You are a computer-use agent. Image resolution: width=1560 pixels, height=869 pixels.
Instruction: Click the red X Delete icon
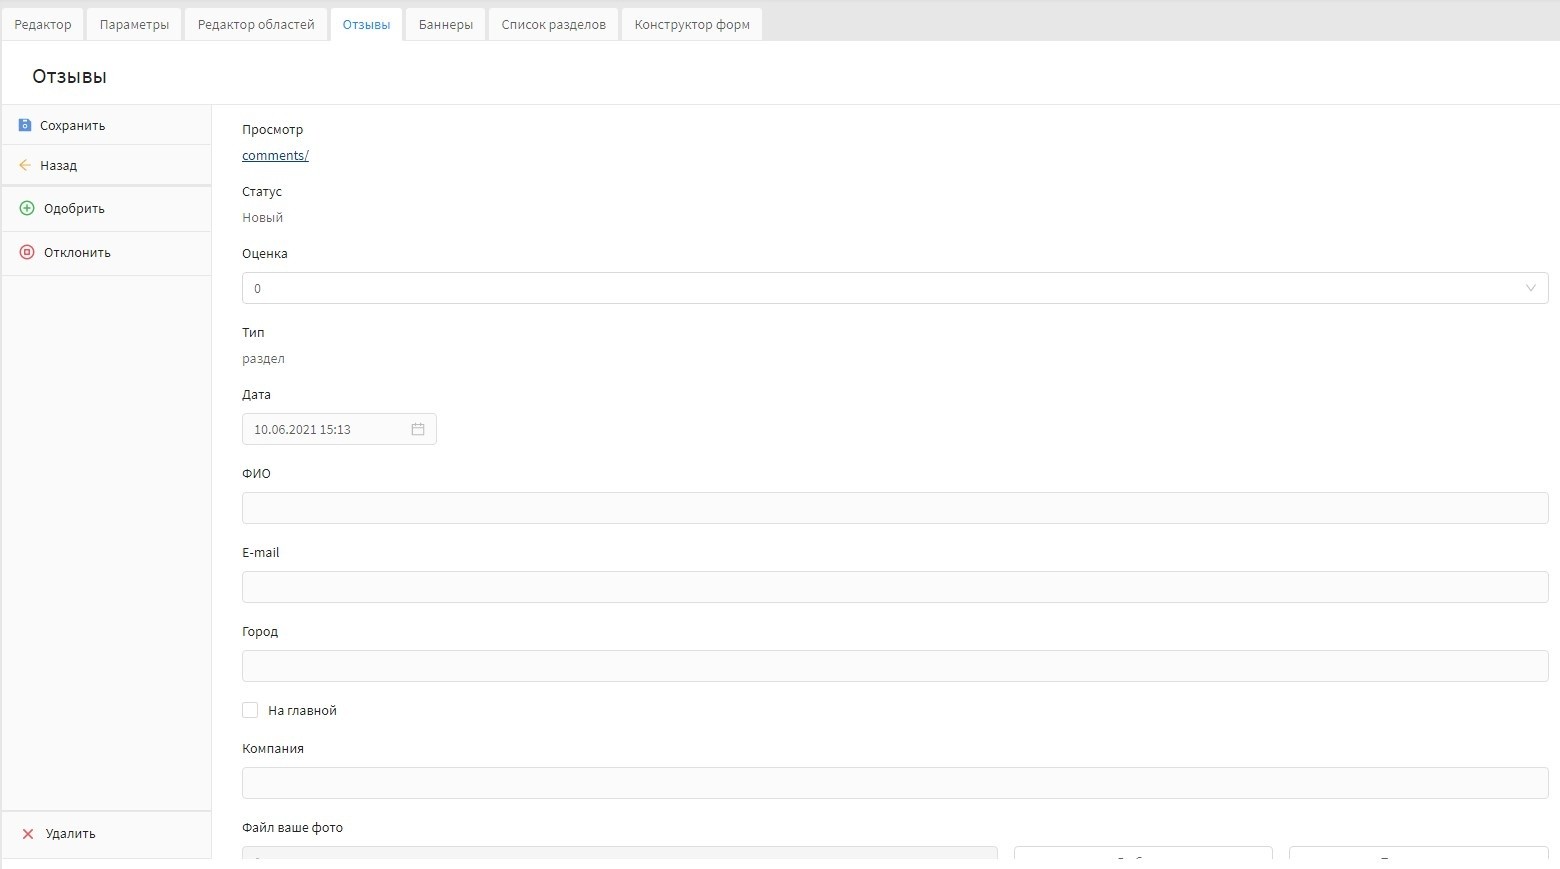(x=28, y=834)
